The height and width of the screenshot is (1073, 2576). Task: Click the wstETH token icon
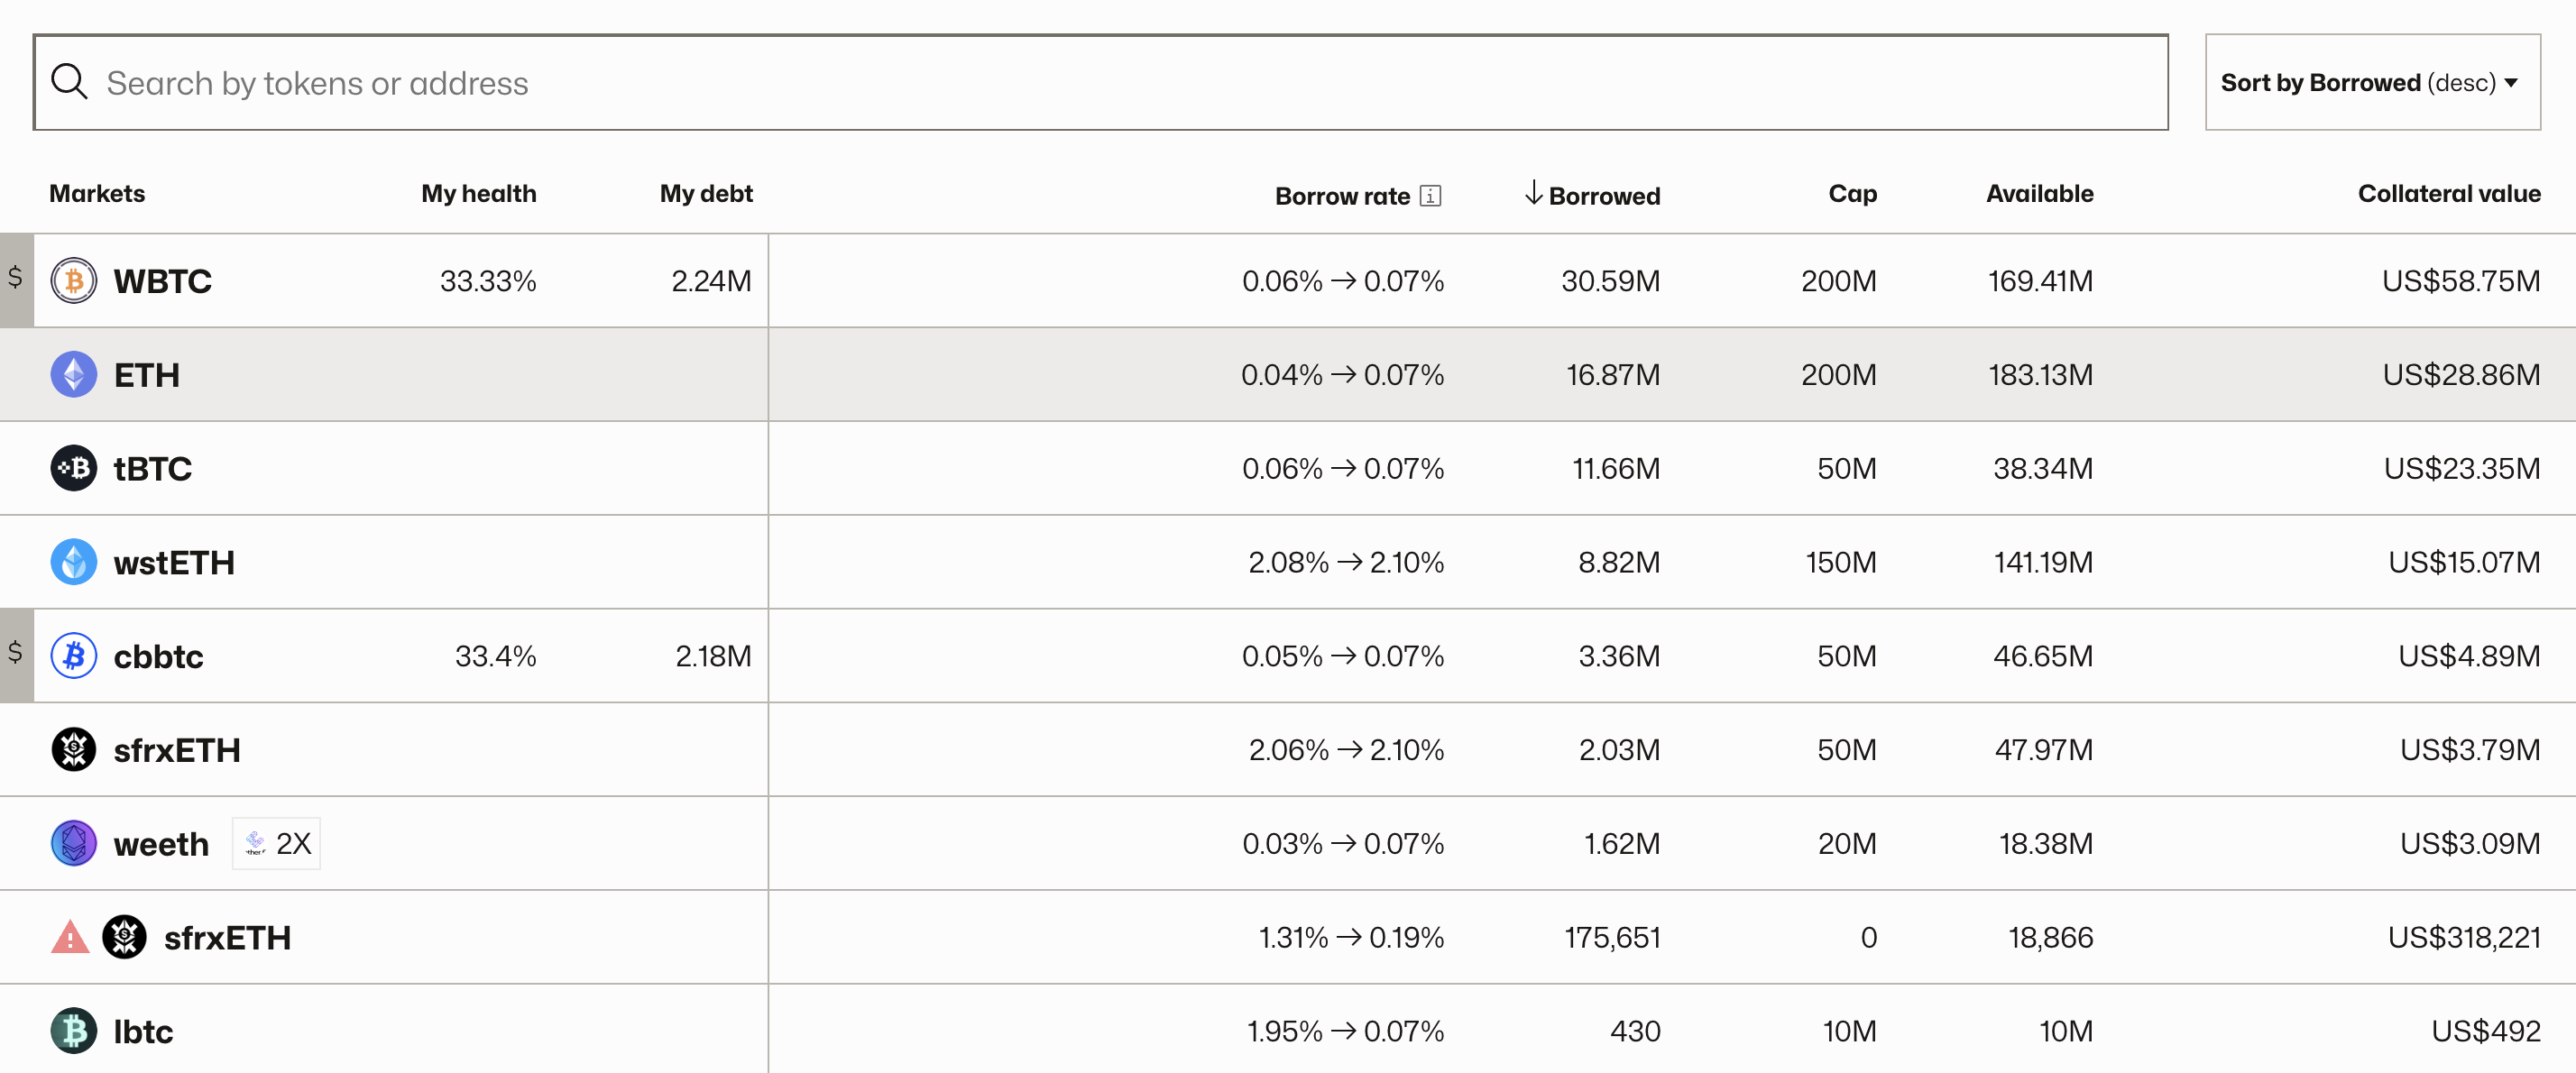(x=74, y=562)
